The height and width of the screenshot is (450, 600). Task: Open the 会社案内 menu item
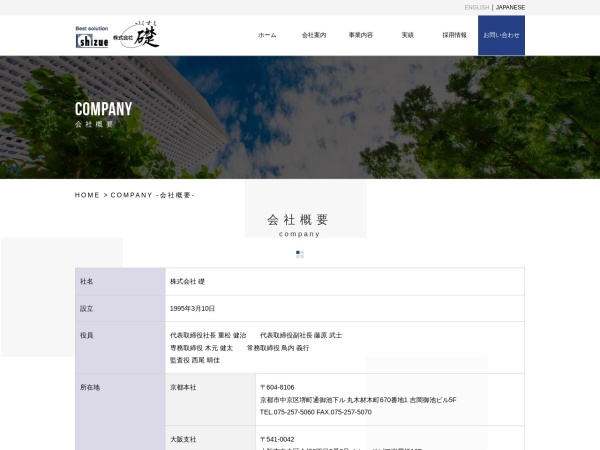(x=314, y=35)
